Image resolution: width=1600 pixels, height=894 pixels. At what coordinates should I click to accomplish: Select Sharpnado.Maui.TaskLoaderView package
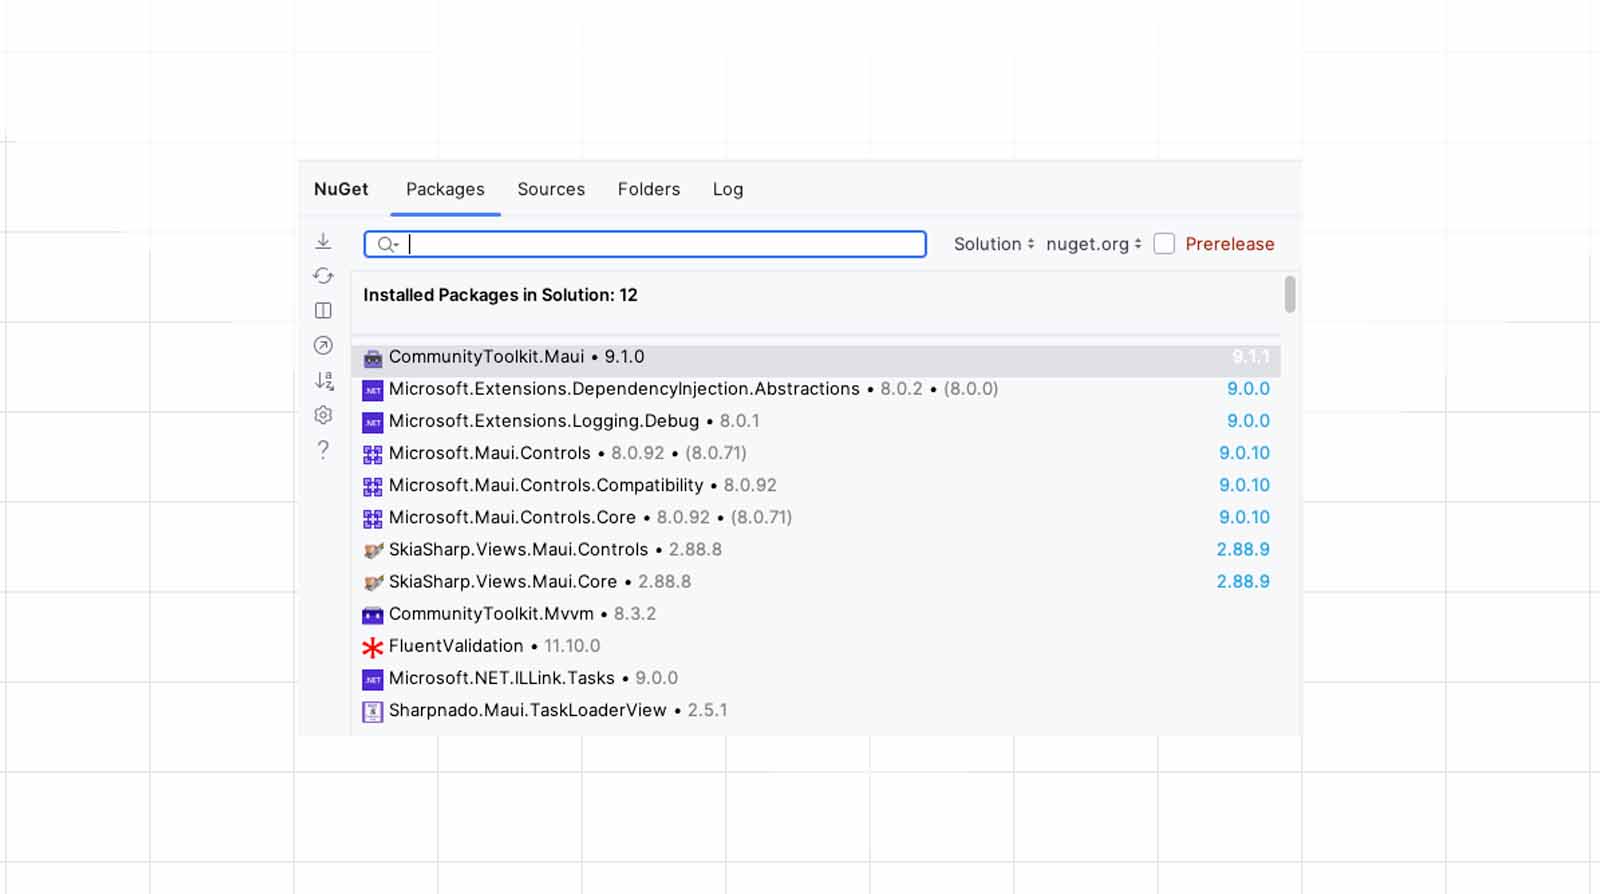click(x=816, y=710)
